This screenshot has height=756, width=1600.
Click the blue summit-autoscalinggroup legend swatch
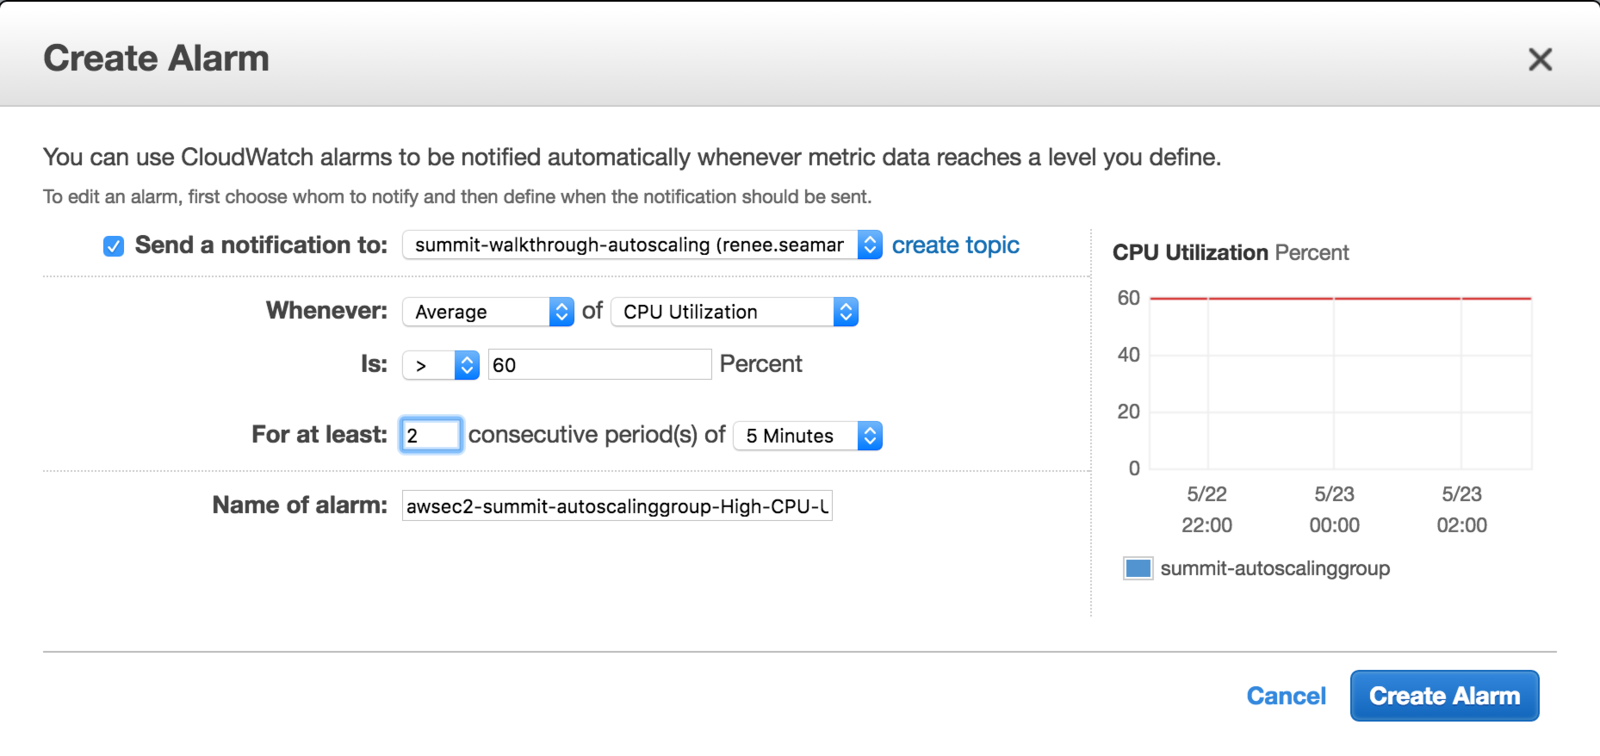pos(1138,568)
